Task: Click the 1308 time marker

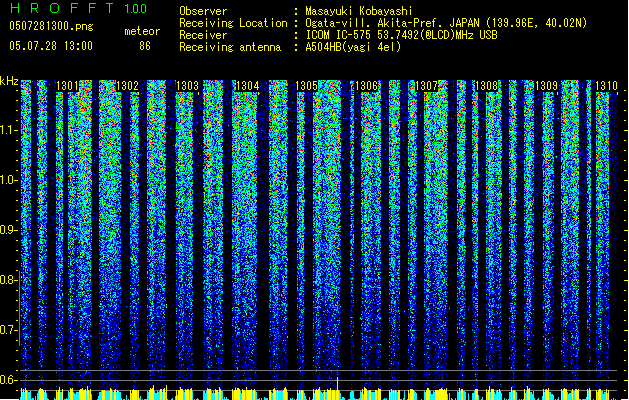Action: coord(486,86)
